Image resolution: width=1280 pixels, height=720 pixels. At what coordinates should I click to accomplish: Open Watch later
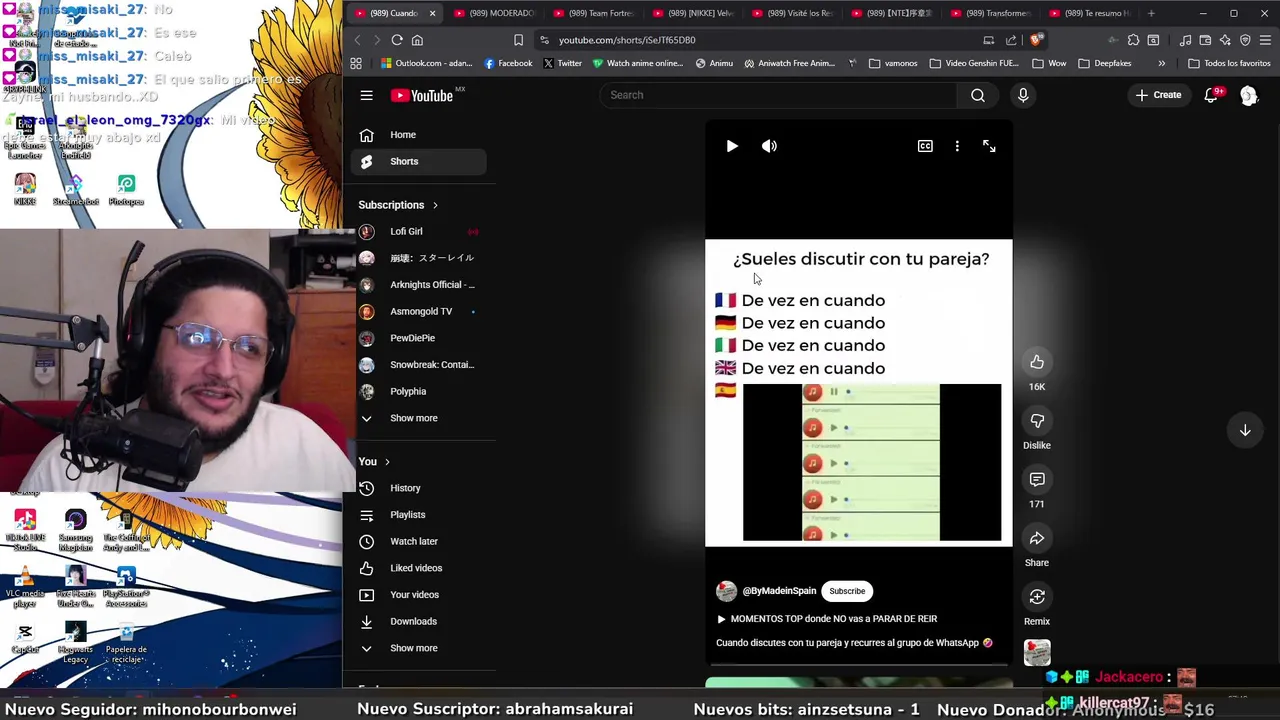point(418,541)
